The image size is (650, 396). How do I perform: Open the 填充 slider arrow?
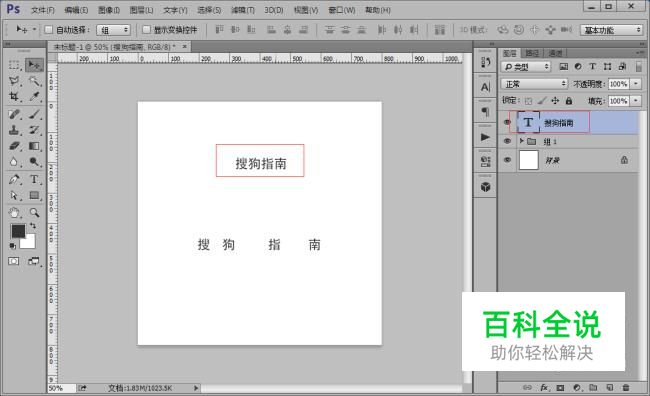click(635, 101)
